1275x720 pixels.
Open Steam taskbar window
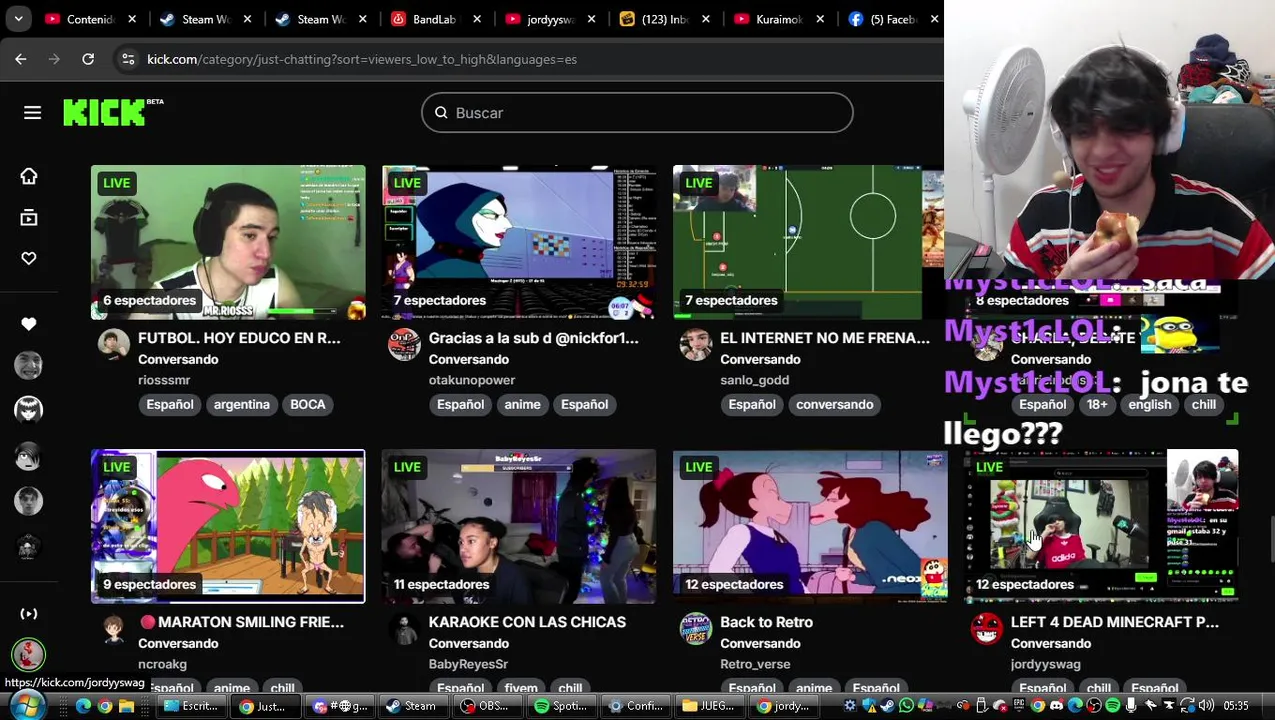(412, 706)
